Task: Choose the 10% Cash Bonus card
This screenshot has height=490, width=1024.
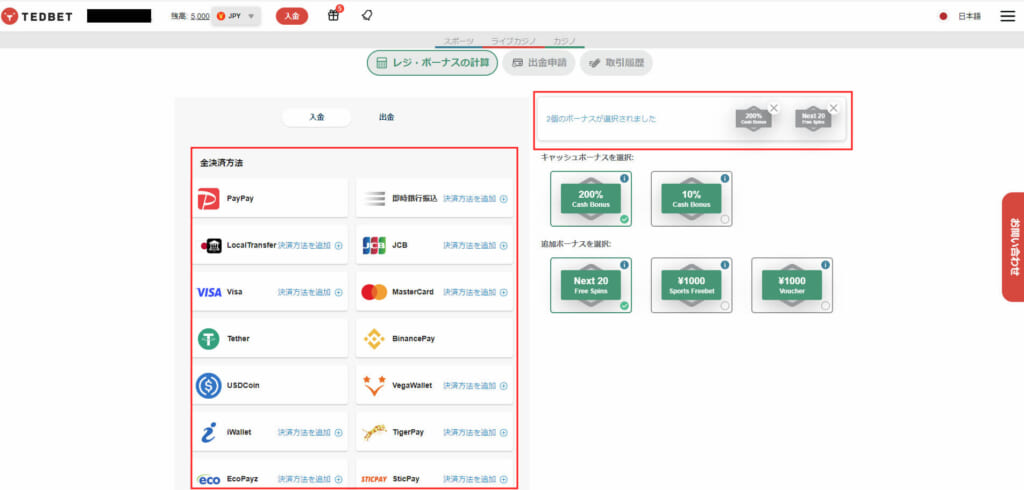Action: click(x=692, y=199)
